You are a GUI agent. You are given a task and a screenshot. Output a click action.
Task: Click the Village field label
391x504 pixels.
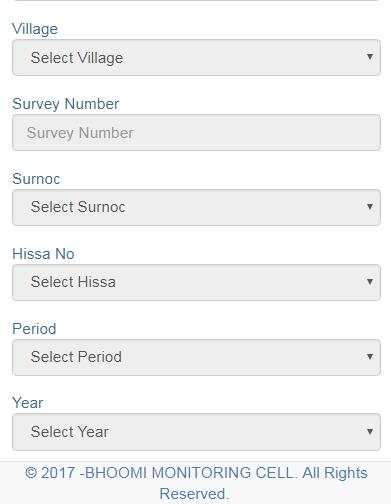(x=35, y=29)
